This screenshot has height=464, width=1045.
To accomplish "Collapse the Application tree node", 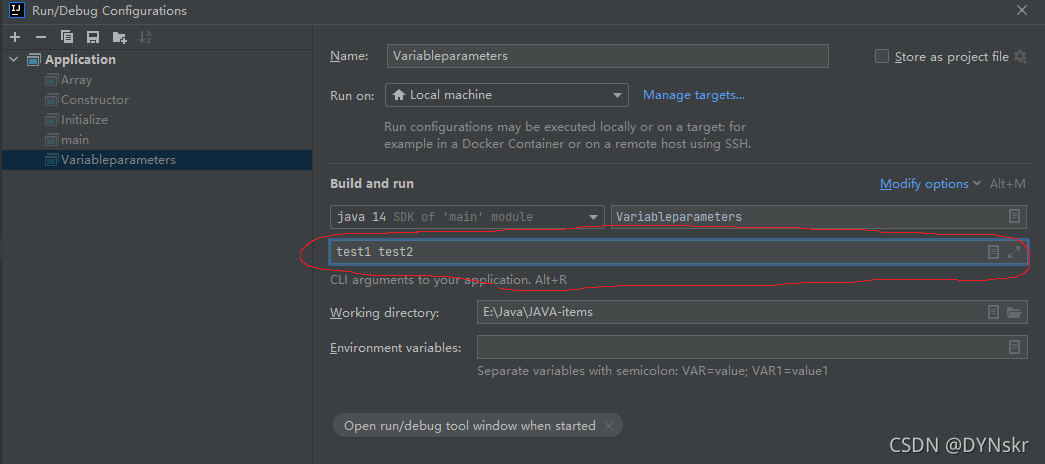I will pyautogui.click(x=13, y=59).
